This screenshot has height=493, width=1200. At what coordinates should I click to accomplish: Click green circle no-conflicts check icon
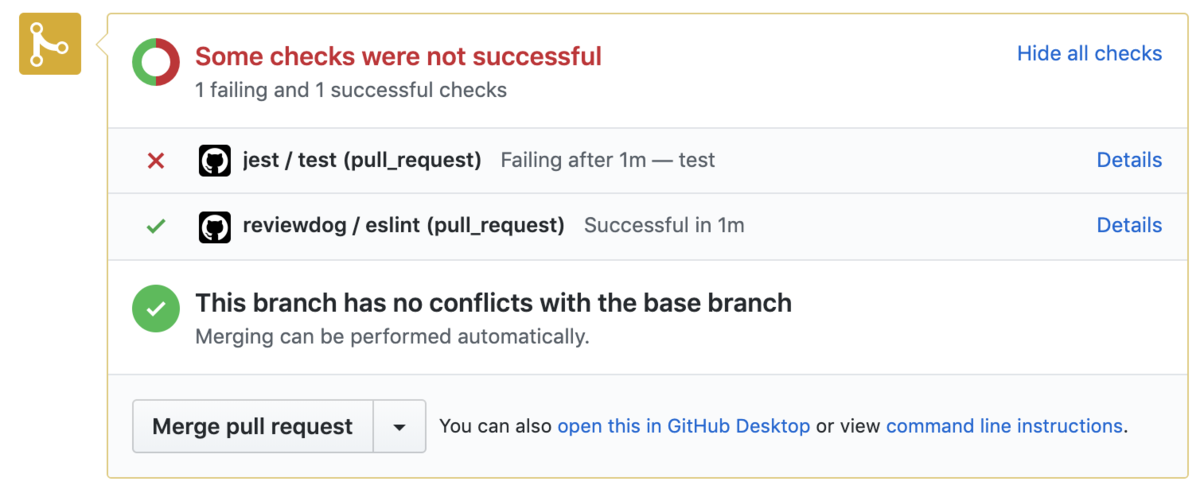coord(156,309)
